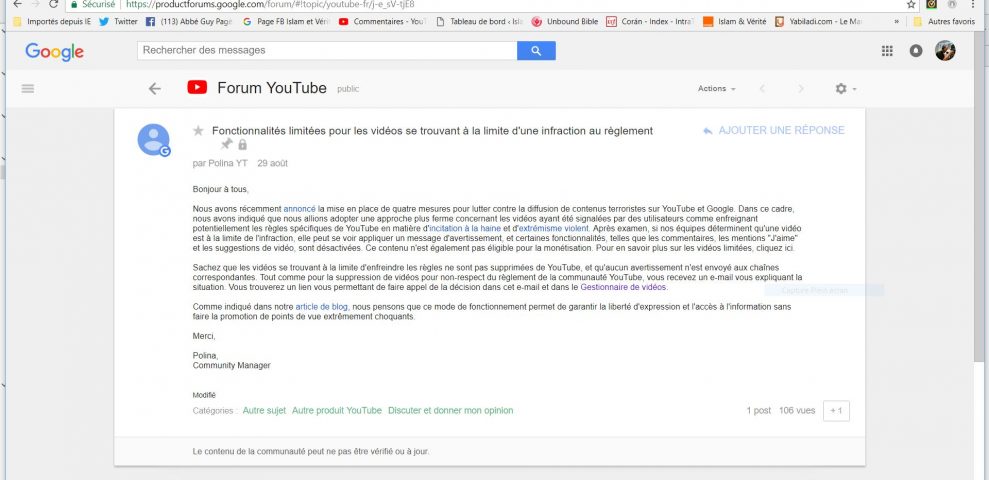Open the Corán Index bookmark

(x=650, y=21)
